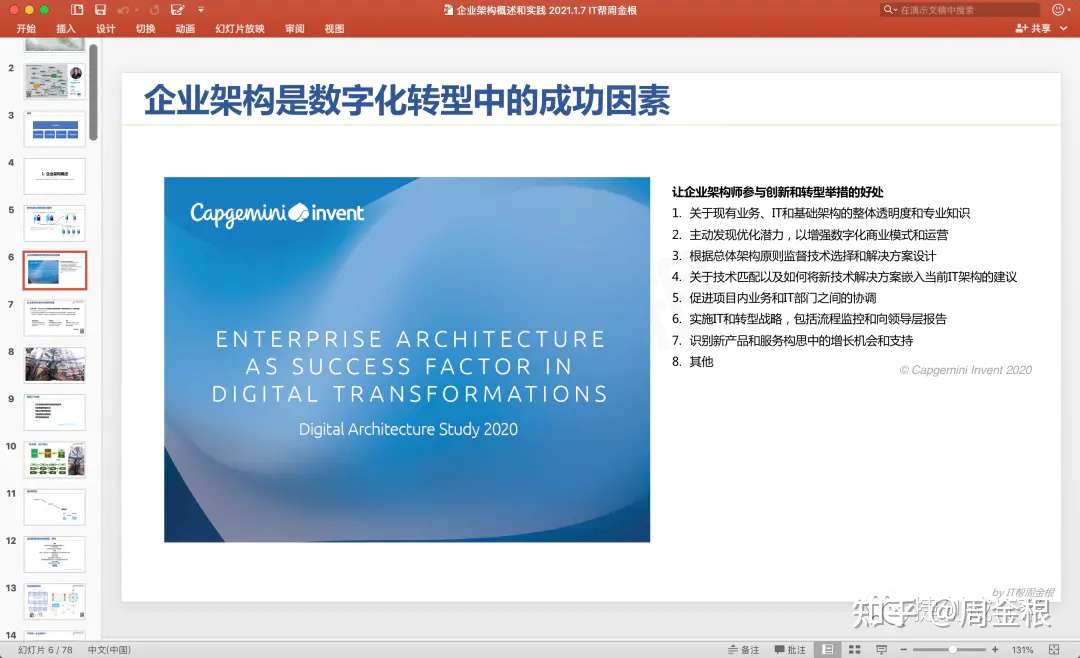Viewport: 1080px width, 658px height.
Task: Click the magnifier search icon
Action: 889,10
